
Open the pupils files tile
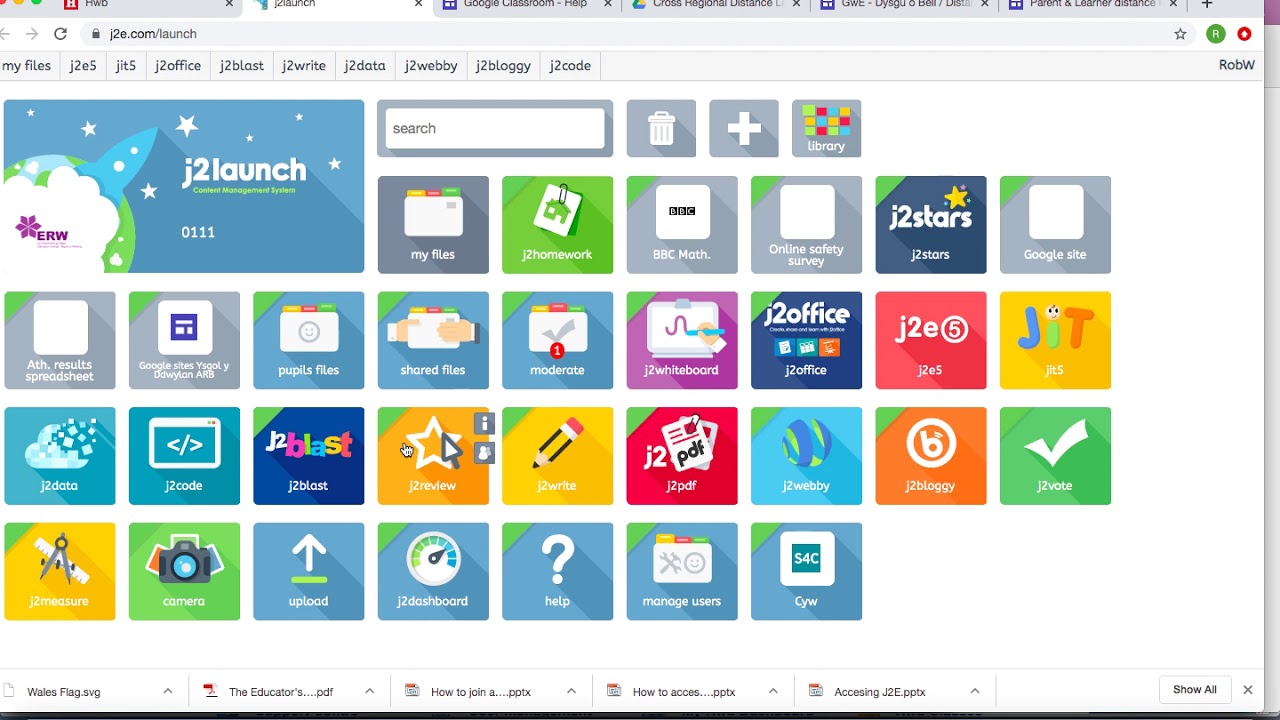click(x=308, y=340)
